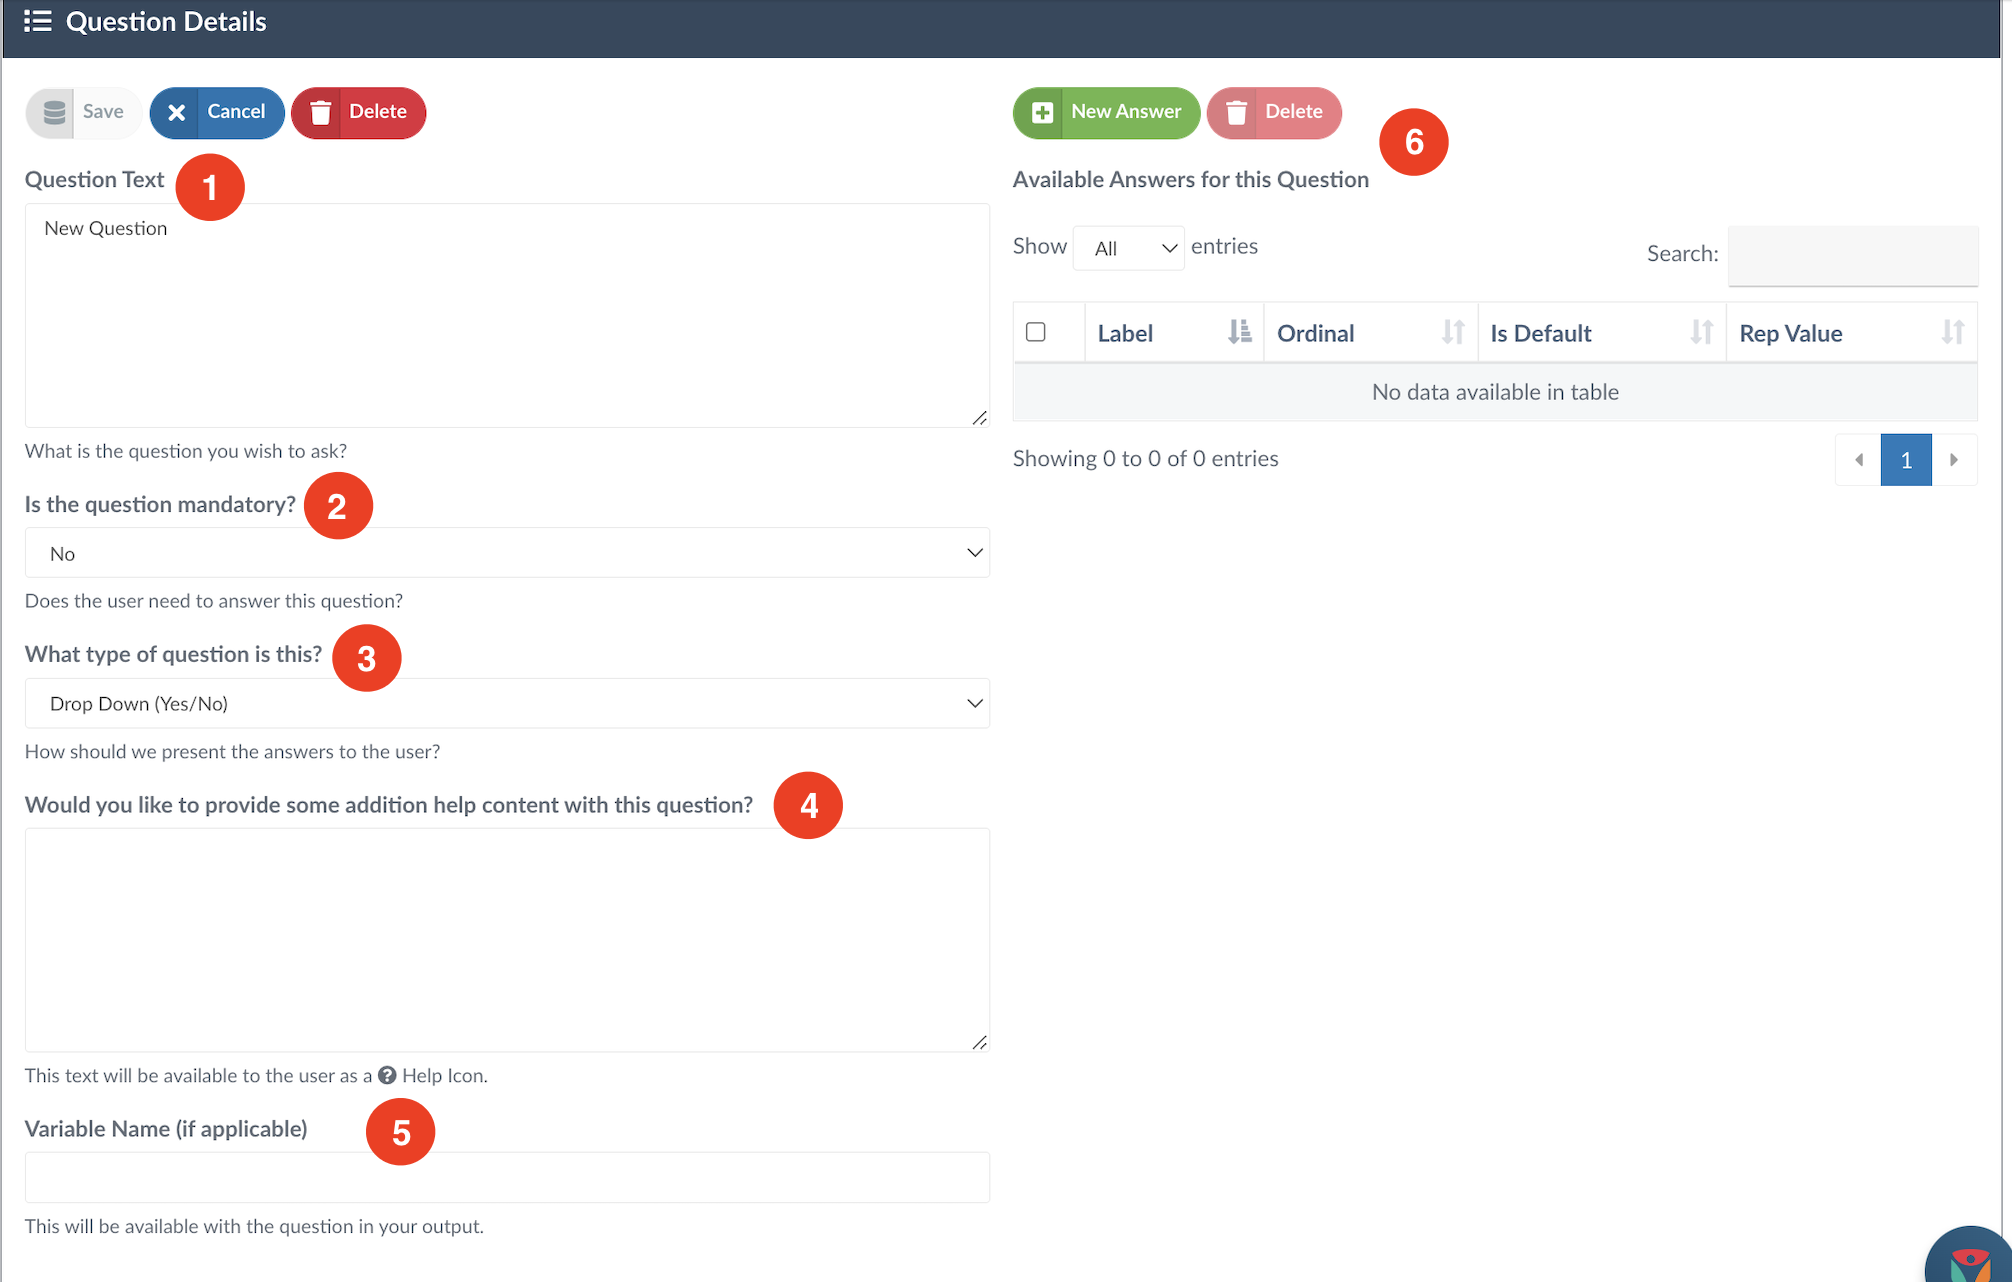
Task: Click into the Variable Name input field
Action: point(507,1177)
